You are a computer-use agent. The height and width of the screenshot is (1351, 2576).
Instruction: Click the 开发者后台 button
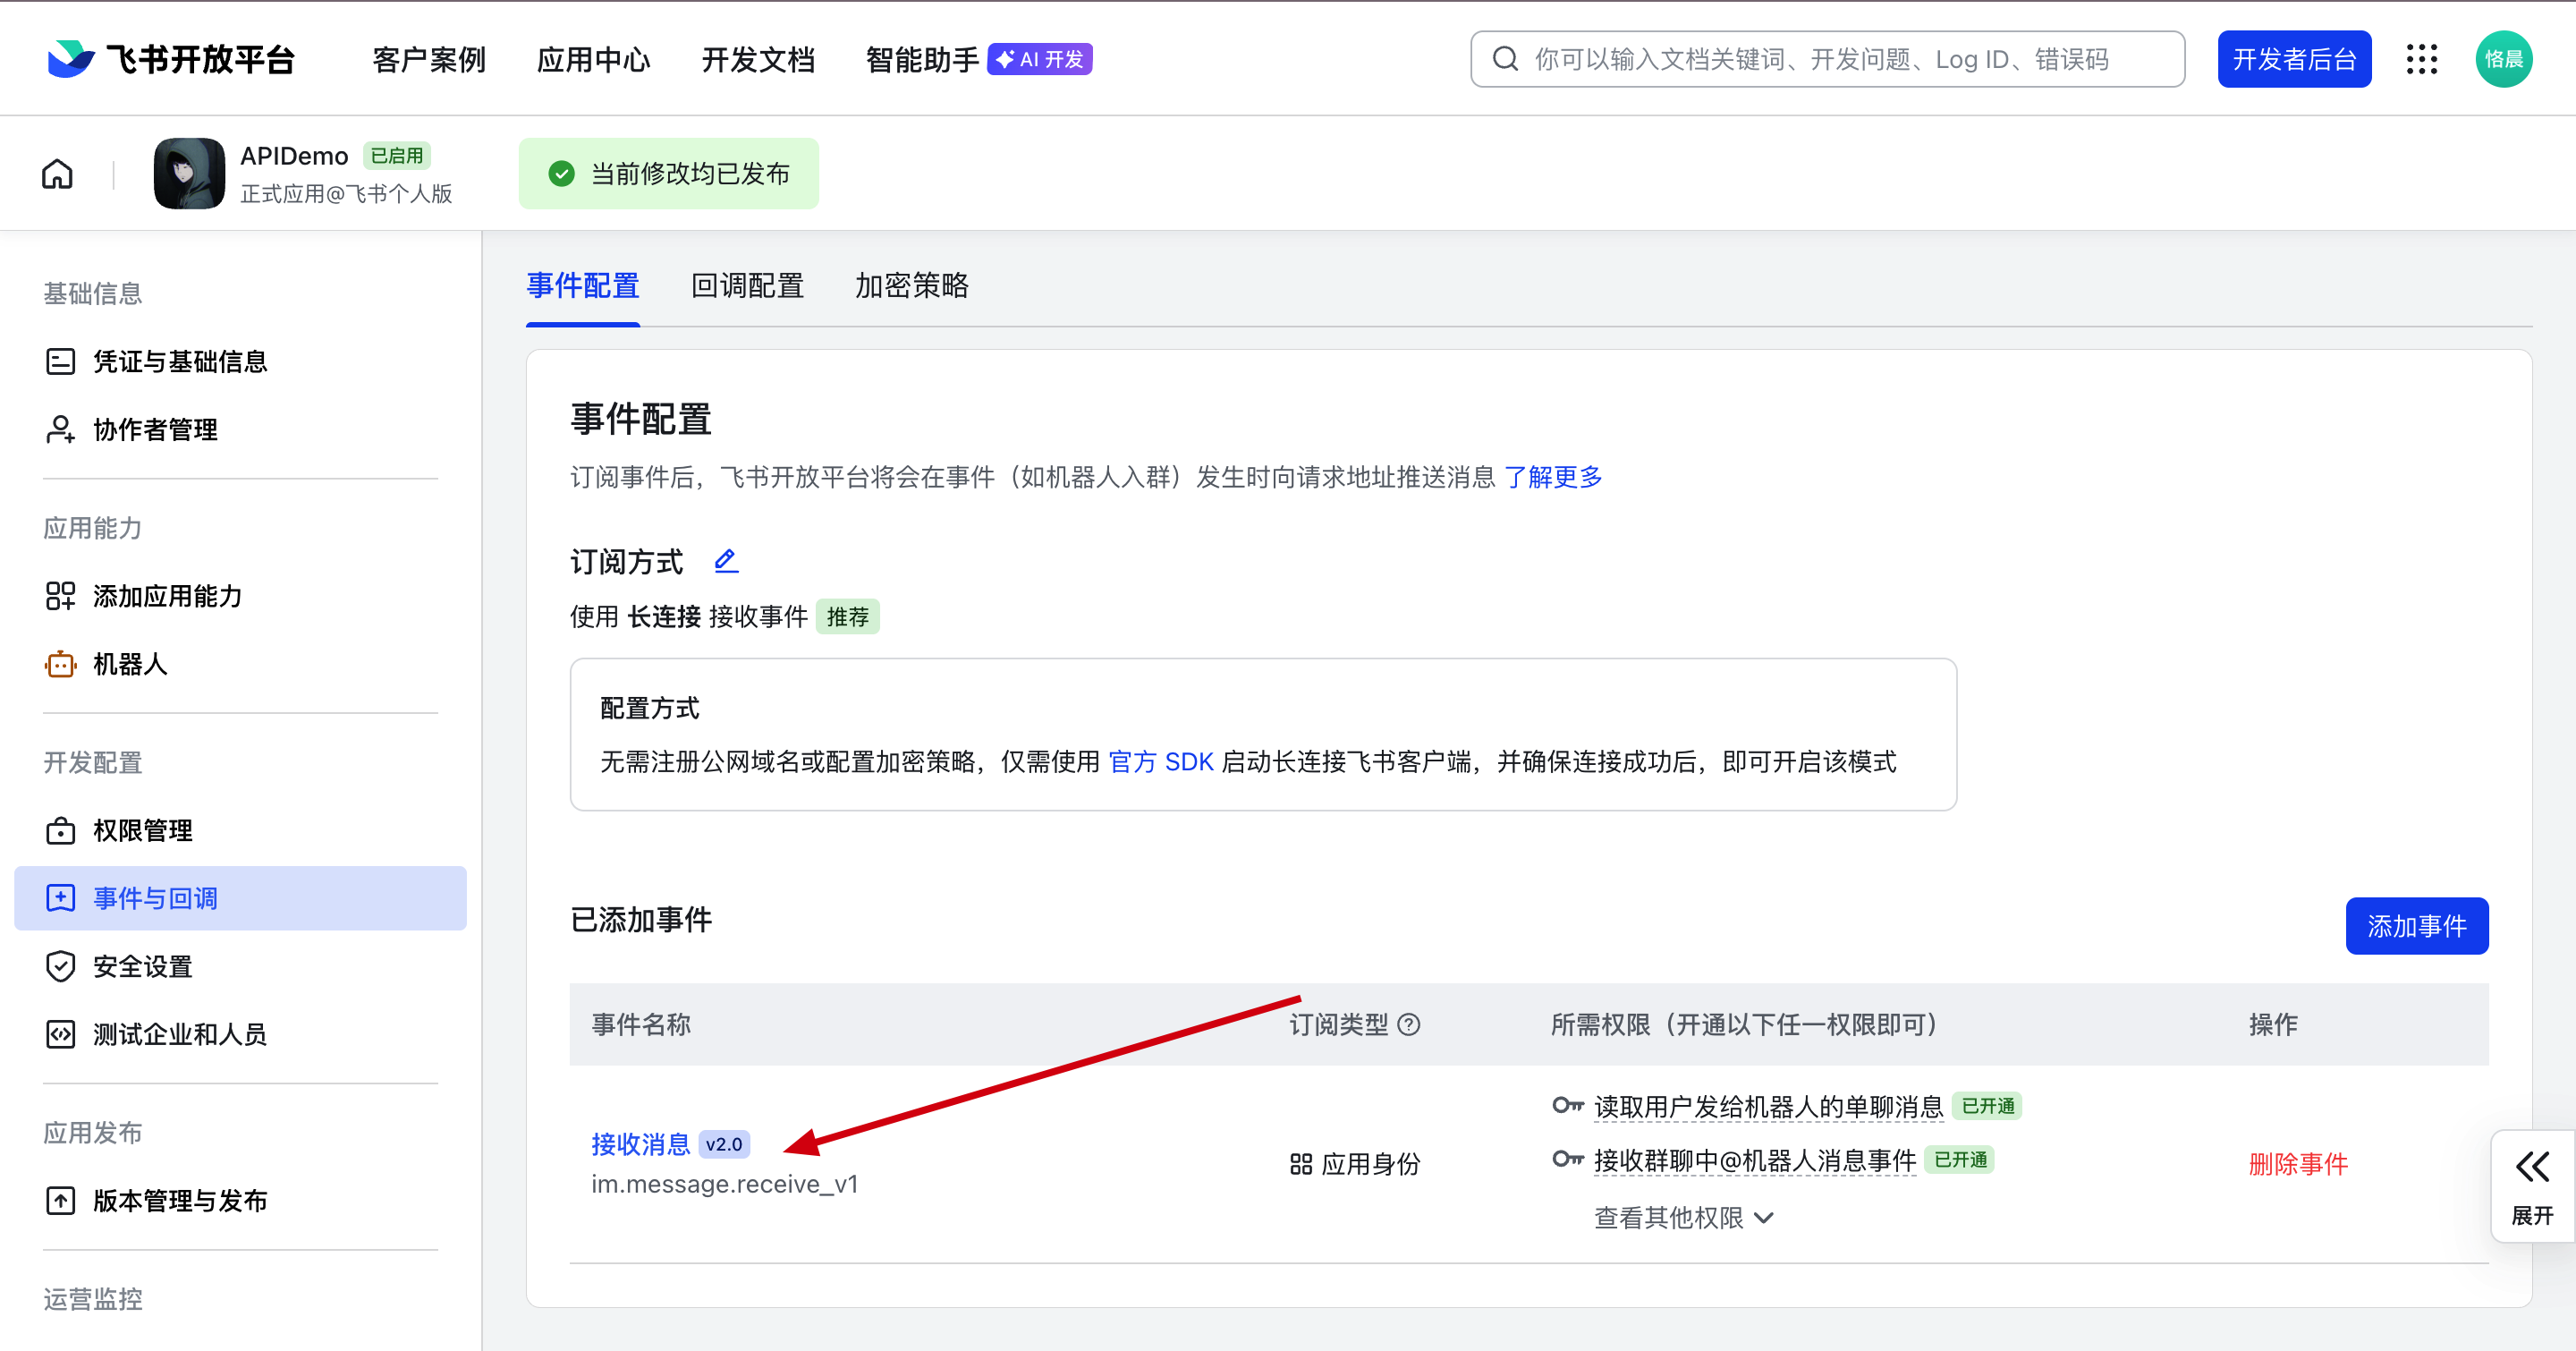pyautogui.click(x=2294, y=60)
